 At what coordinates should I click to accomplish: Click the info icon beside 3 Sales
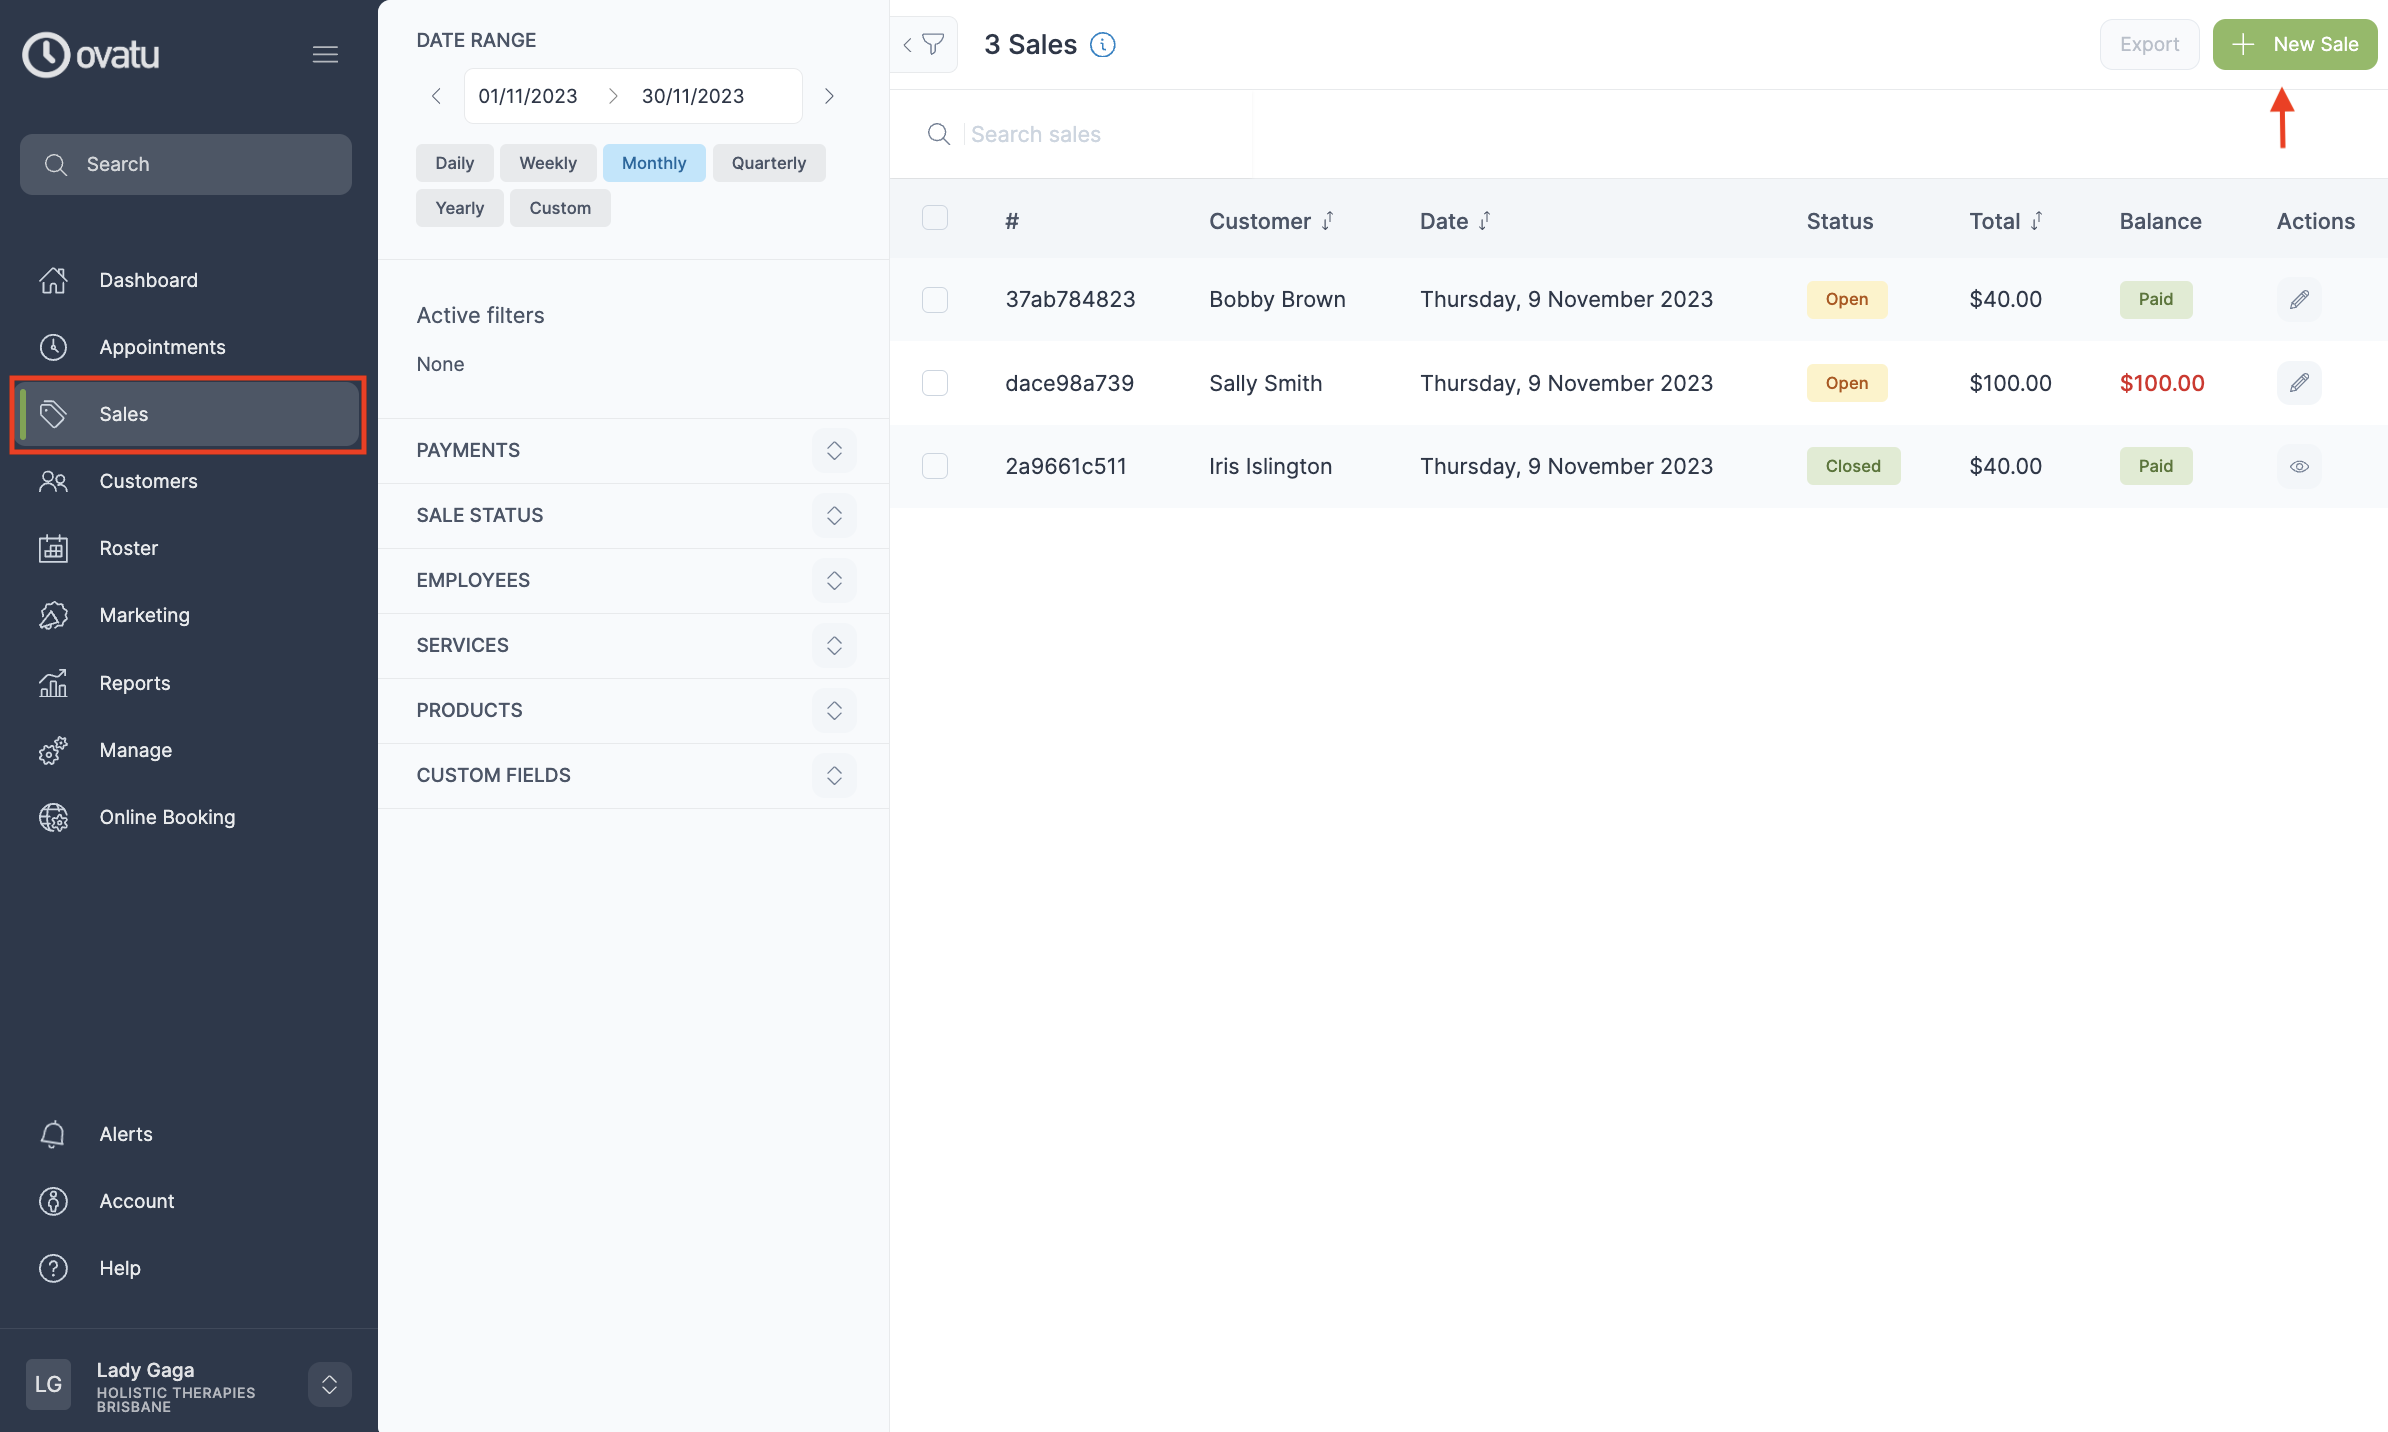point(1102,44)
